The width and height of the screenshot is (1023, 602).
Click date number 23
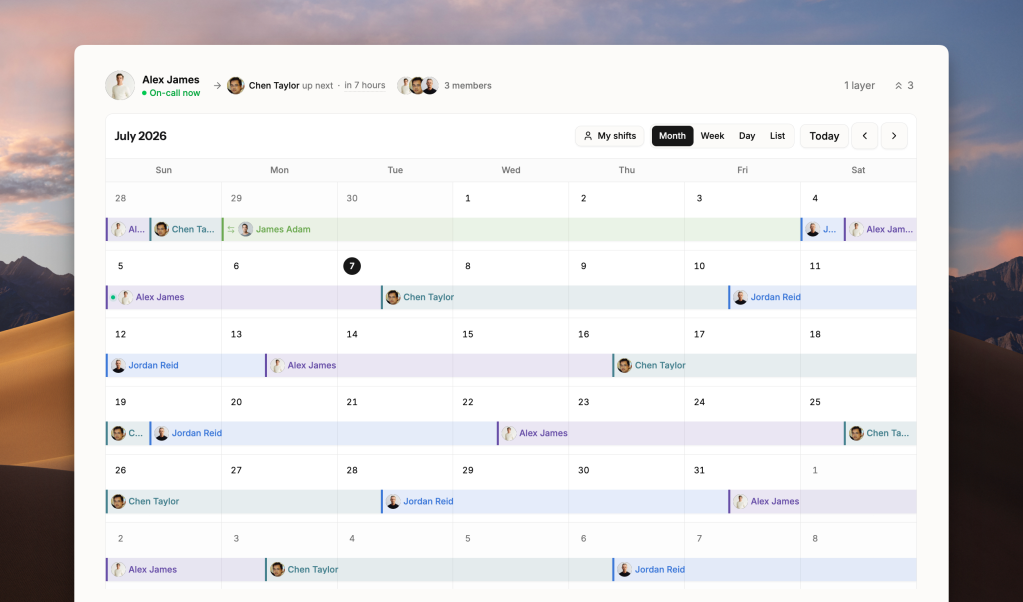(x=583, y=402)
